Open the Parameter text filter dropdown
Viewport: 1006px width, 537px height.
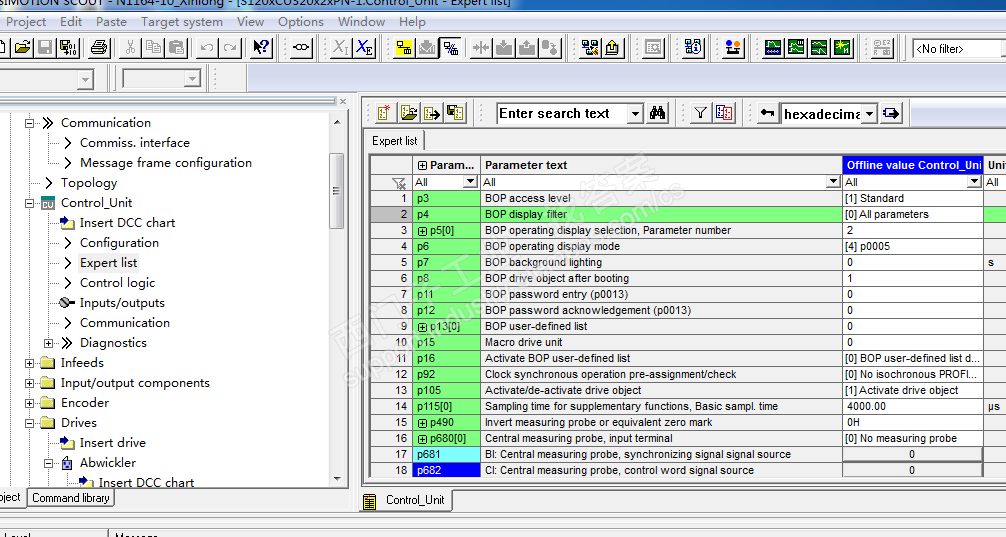click(832, 183)
